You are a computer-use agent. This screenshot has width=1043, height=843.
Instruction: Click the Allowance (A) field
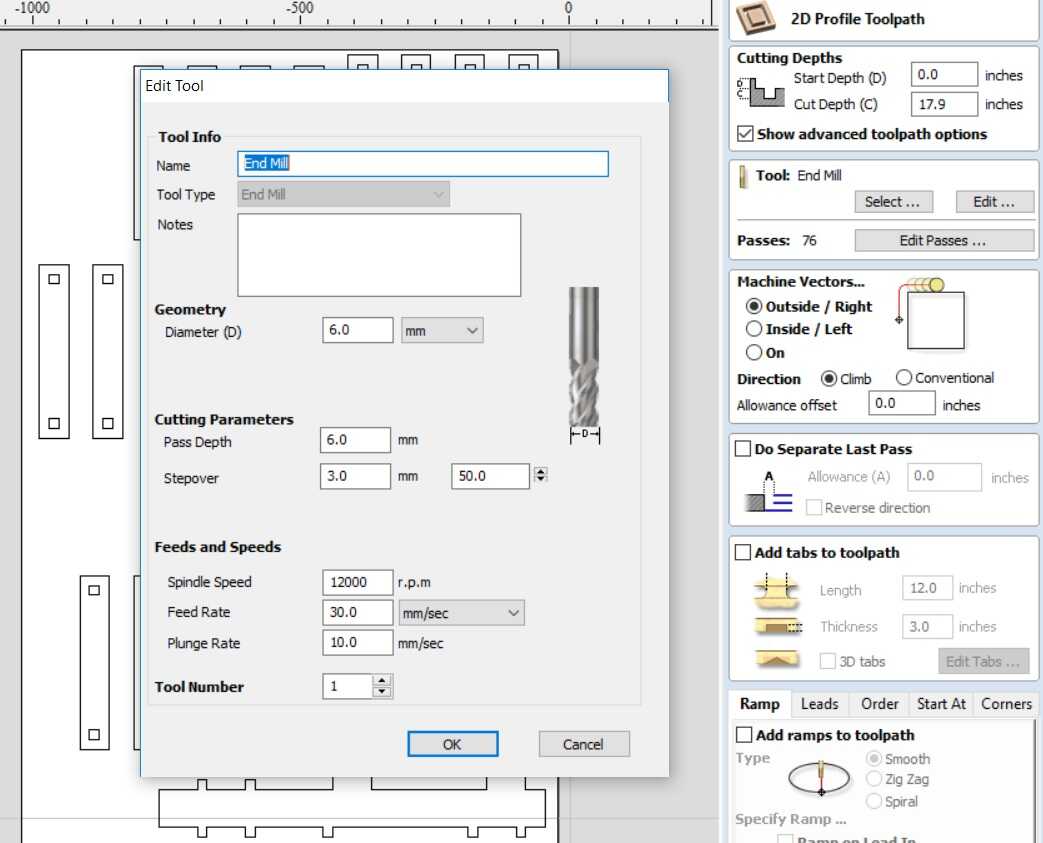pyautogui.click(x=945, y=476)
